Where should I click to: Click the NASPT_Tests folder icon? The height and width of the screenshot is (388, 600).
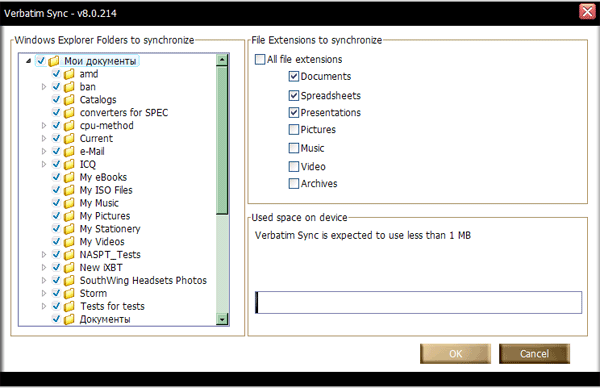[x=69, y=255]
